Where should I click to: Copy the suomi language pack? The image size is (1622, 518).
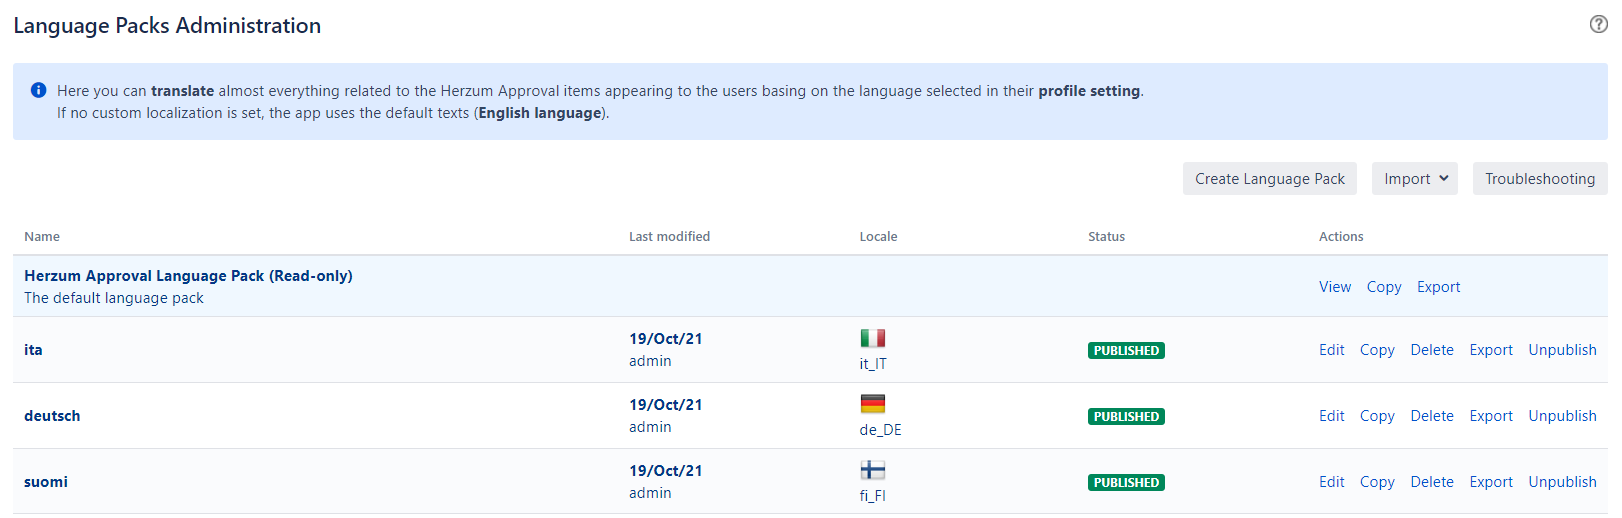[x=1376, y=482]
